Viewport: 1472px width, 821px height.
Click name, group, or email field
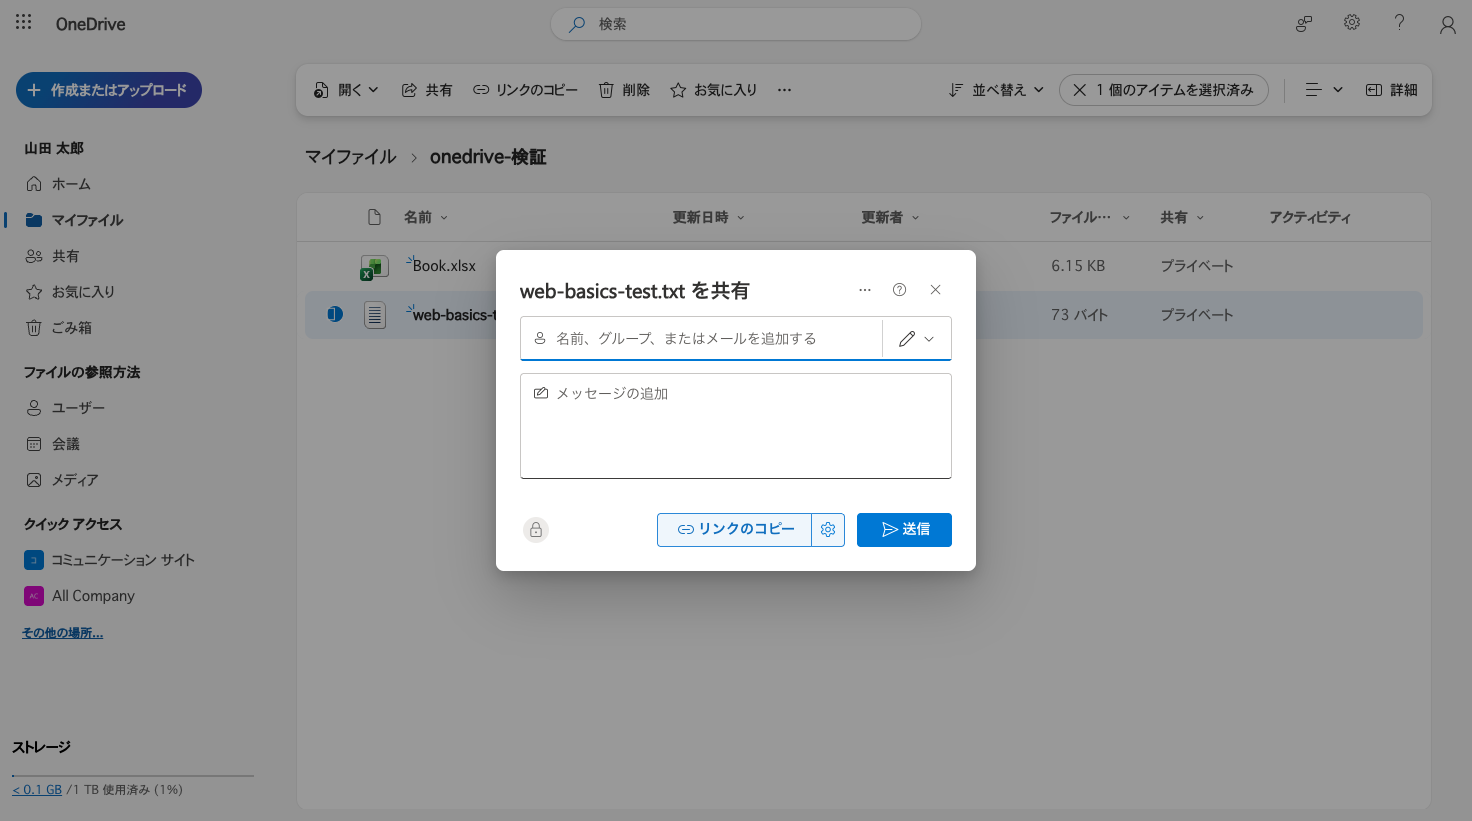click(x=701, y=339)
